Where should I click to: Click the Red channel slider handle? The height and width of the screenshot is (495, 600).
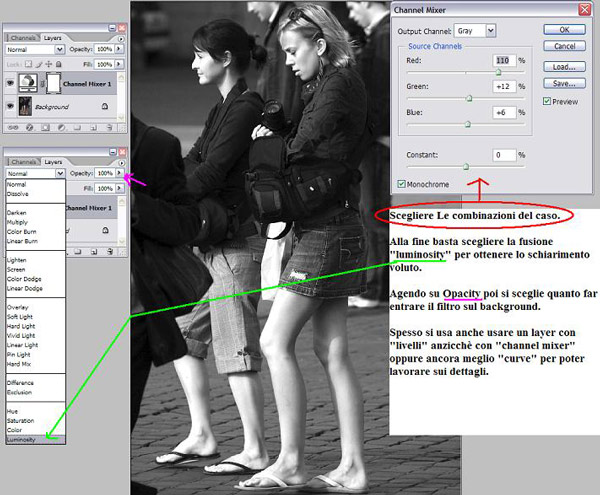[x=498, y=72]
